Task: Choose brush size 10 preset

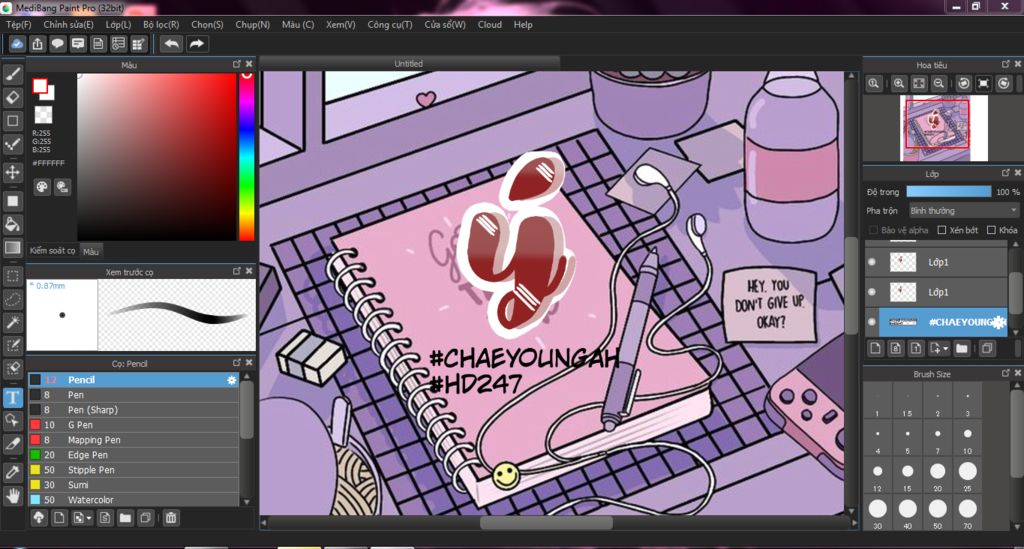Action: point(968,439)
